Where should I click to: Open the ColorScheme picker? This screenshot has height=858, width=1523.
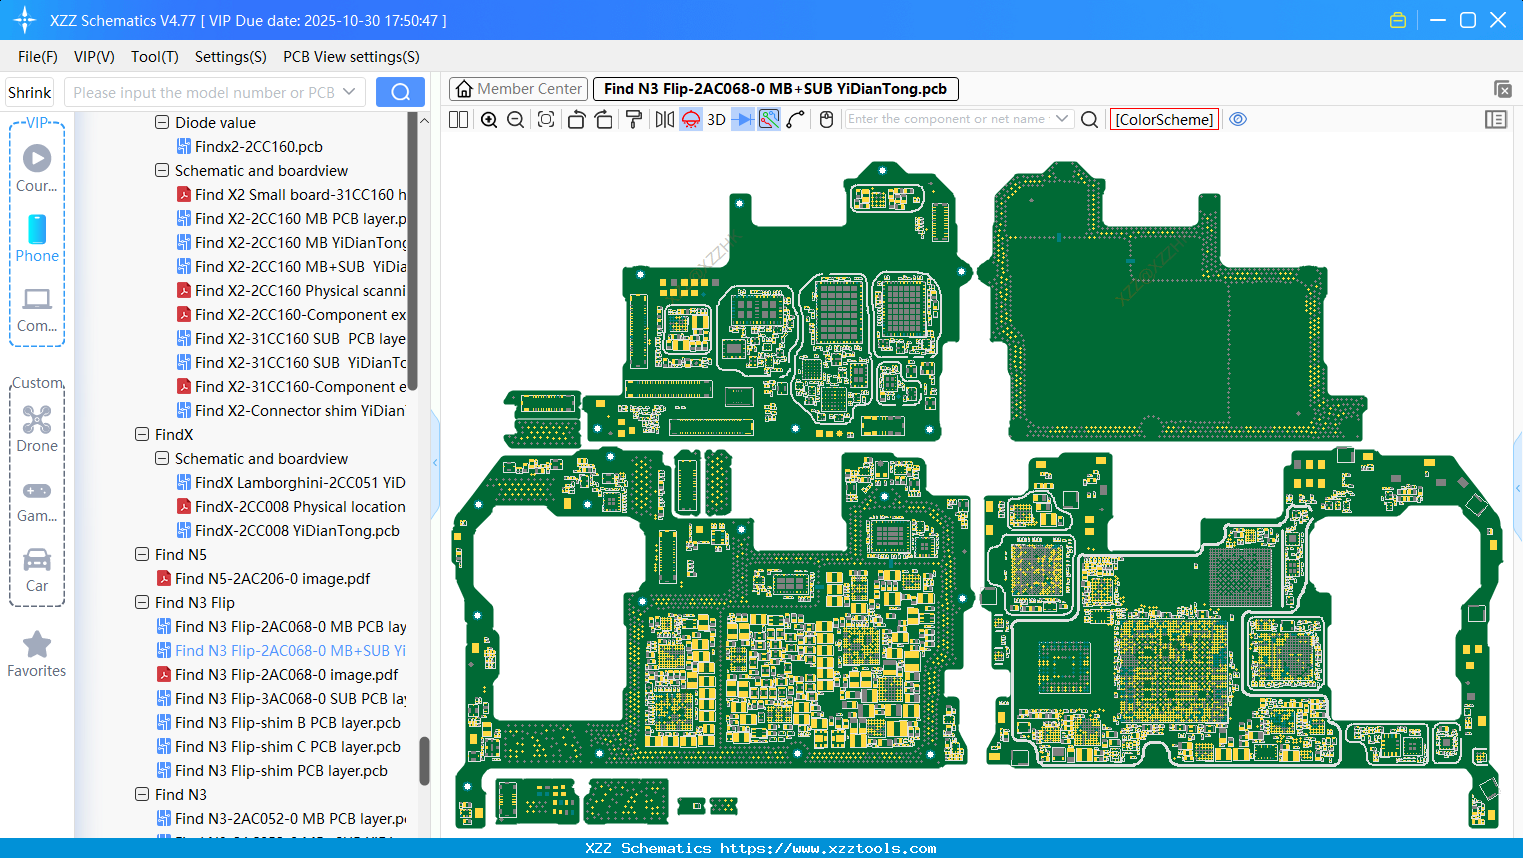click(1164, 120)
